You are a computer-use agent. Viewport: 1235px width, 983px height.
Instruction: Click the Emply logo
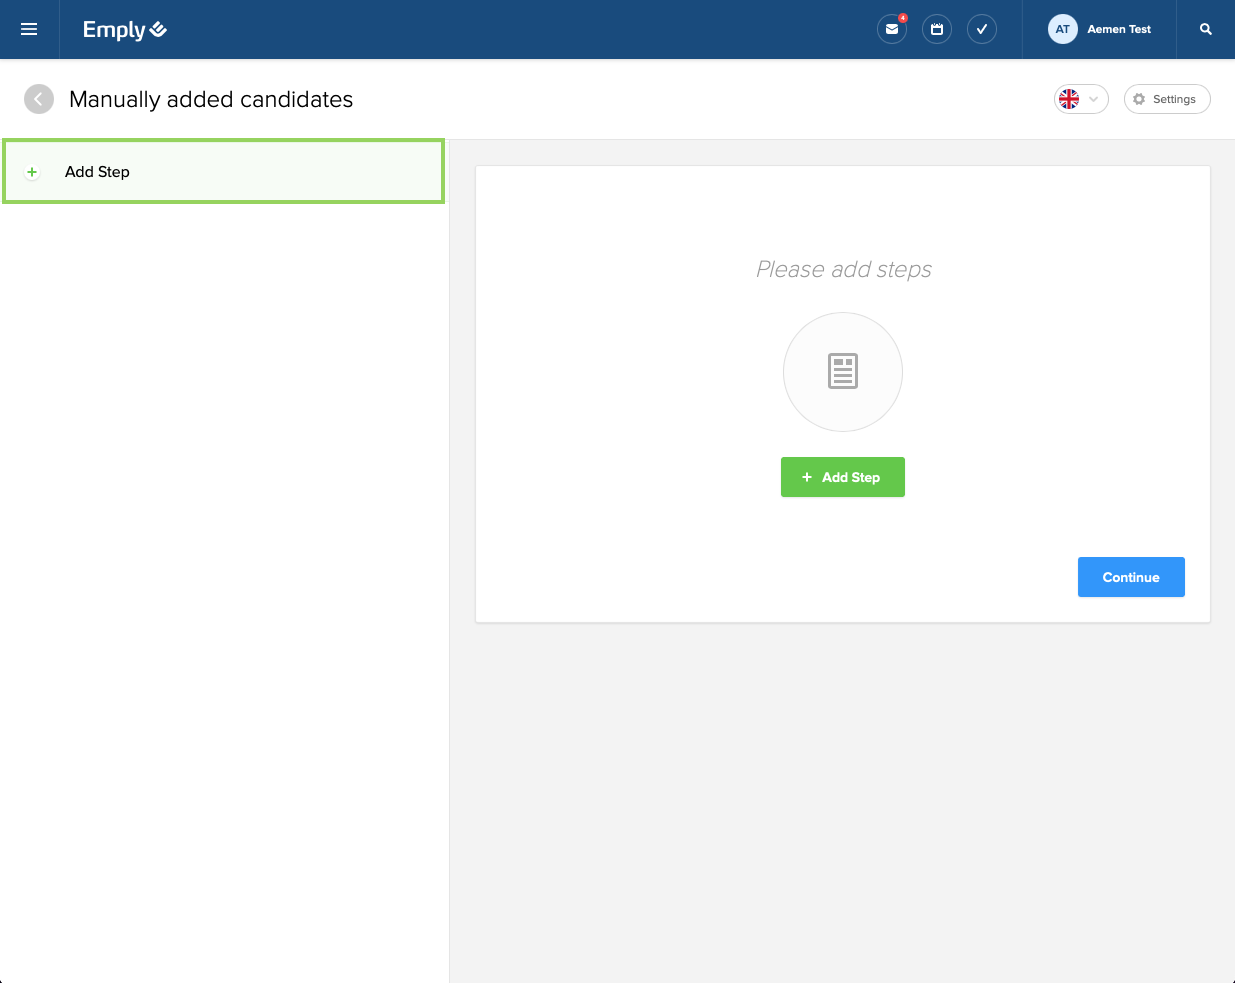(x=124, y=29)
